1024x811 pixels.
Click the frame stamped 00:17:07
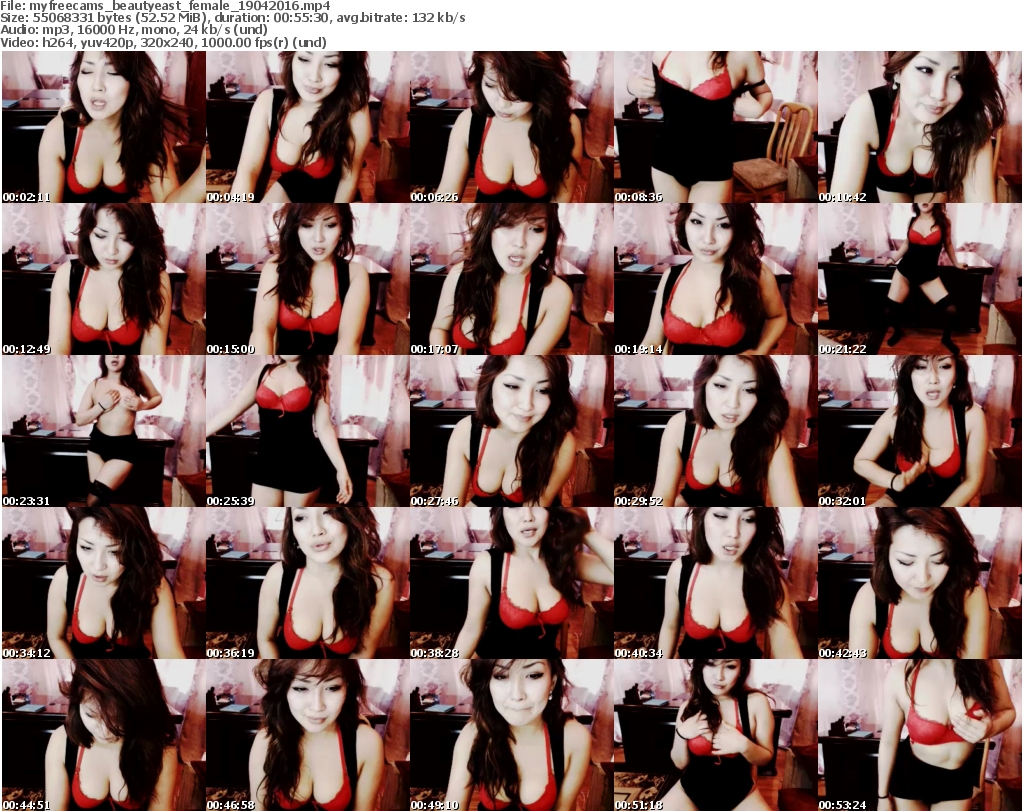click(x=511, y=279)
